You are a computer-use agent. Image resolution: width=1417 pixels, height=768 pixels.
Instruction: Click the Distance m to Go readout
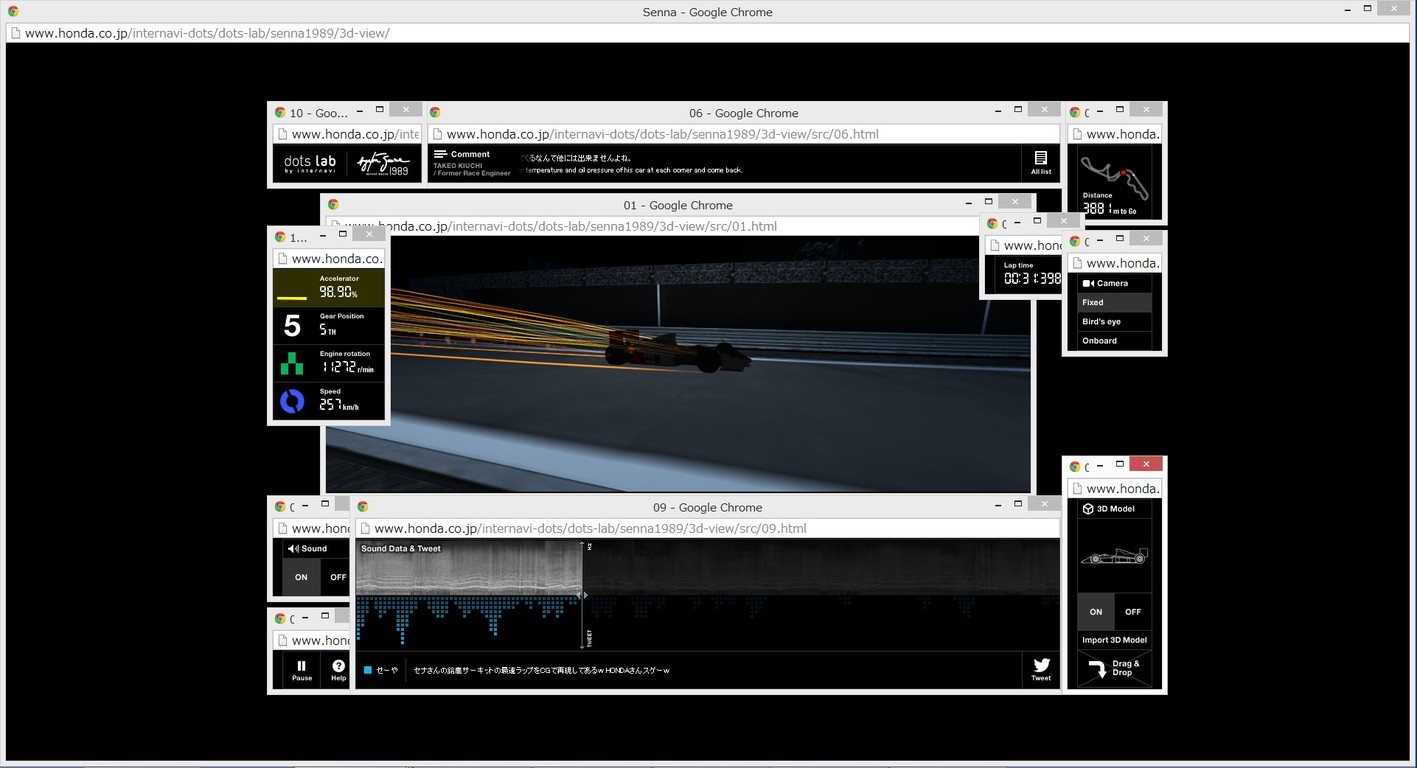point(1110,209)
